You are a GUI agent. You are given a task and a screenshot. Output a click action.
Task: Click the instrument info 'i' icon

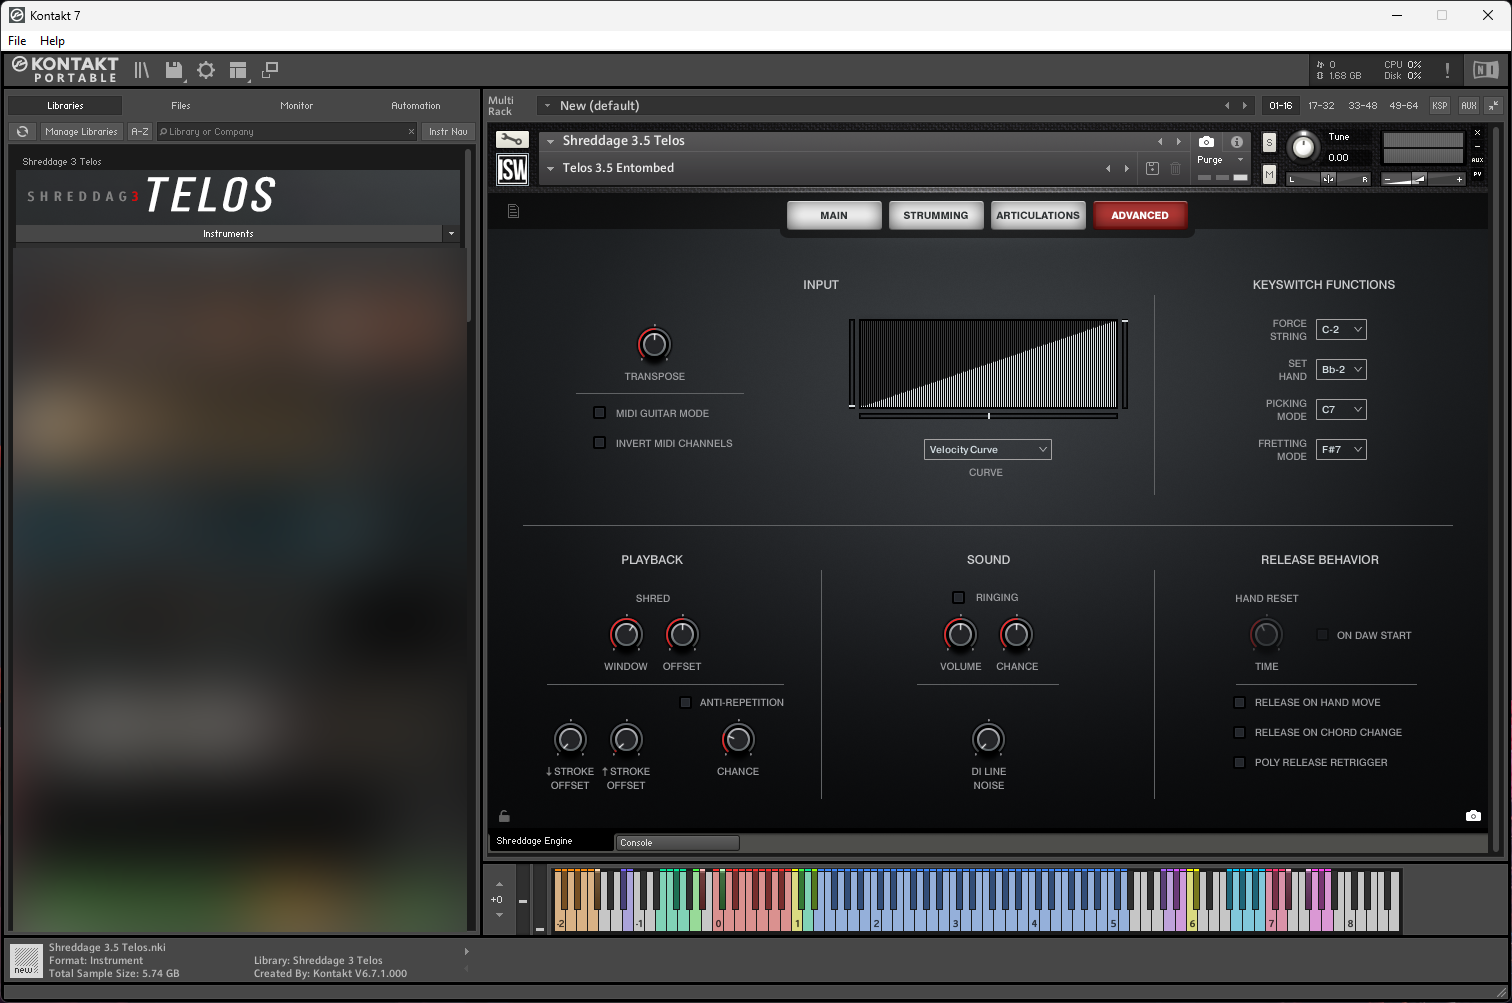point(1237,142)
